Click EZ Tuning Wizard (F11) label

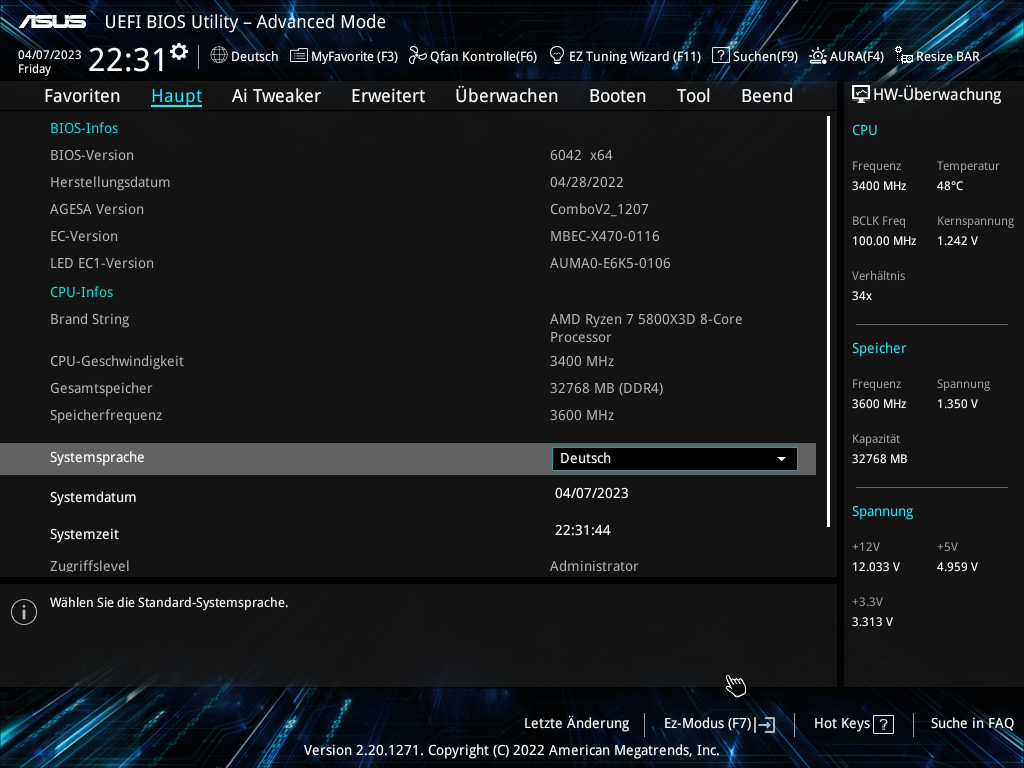point(635,56)
